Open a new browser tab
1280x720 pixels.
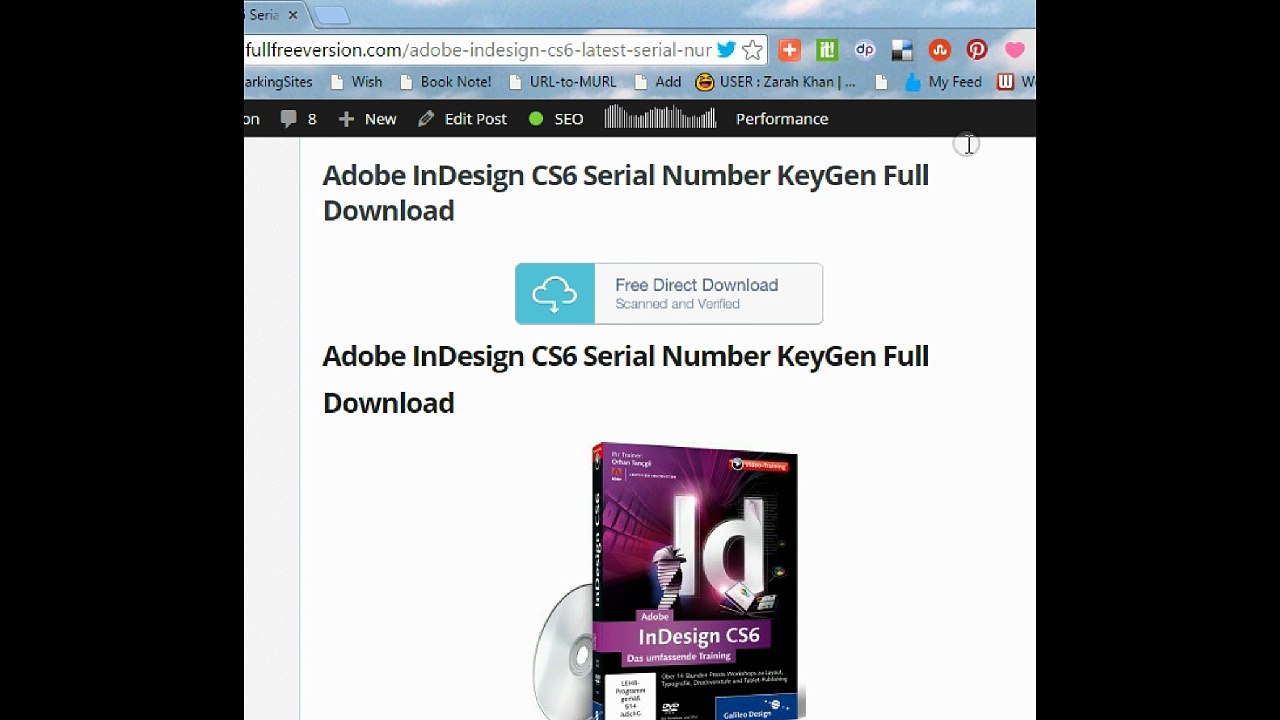click(332, 16)
